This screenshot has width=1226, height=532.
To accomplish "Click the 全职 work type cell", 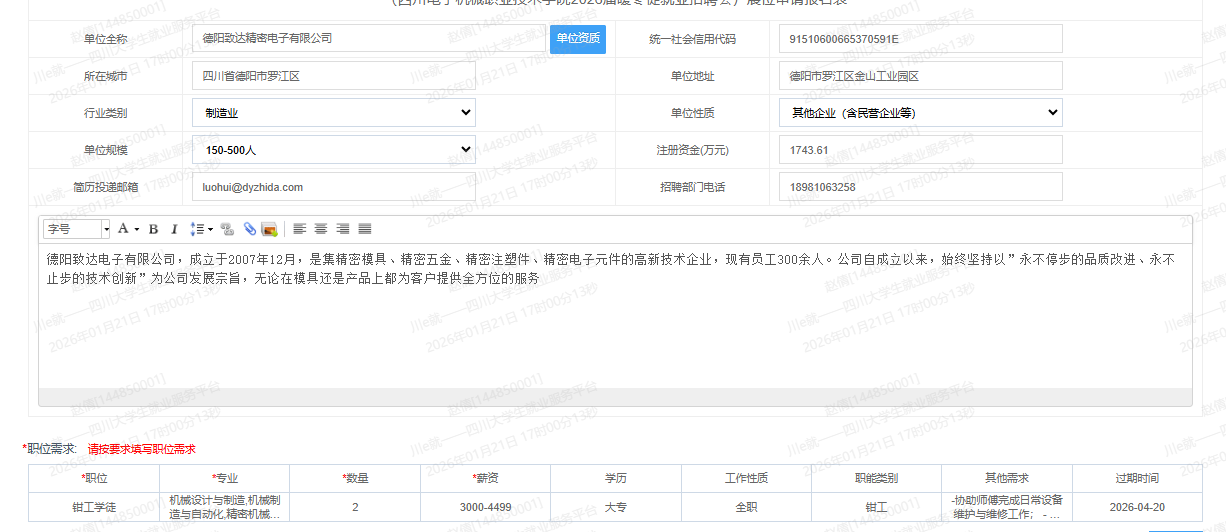I will 746,507.
